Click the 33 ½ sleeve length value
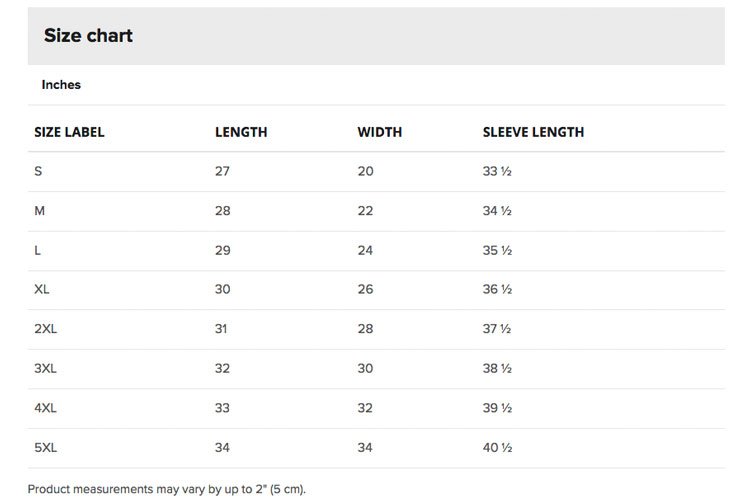Screen dimensions: 750x500 [x=497, y=171]
